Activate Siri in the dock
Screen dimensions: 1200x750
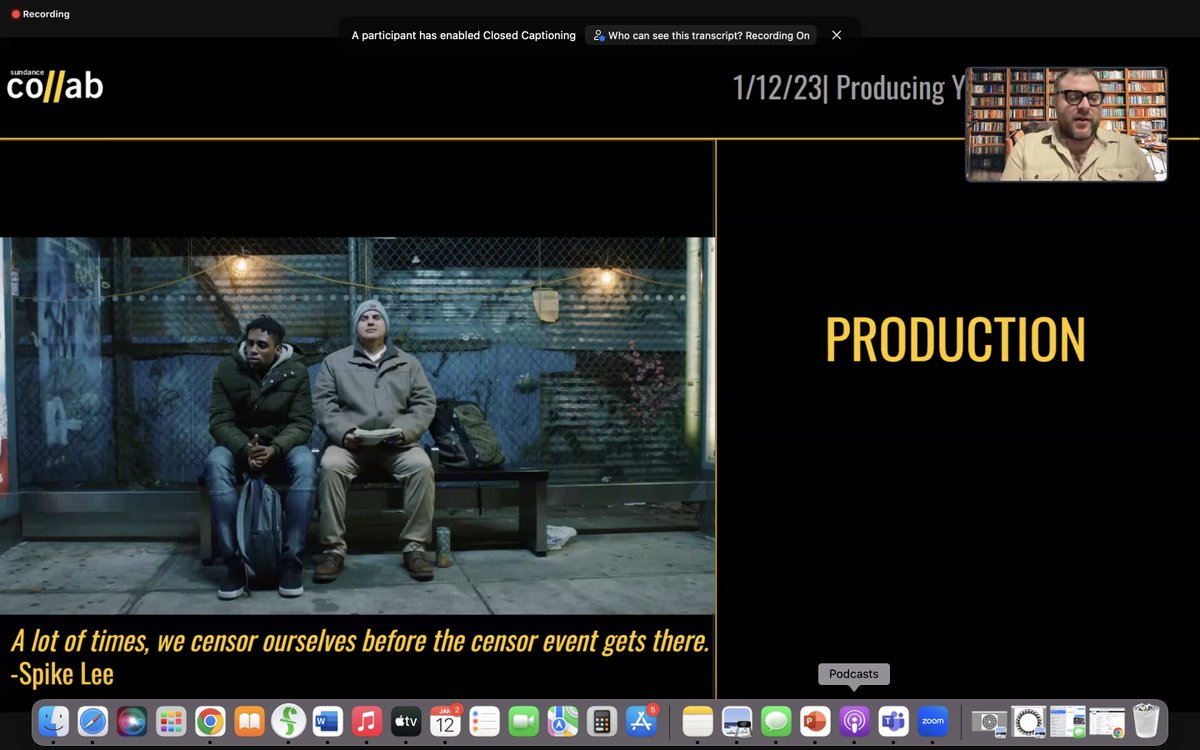coord(132,721)
